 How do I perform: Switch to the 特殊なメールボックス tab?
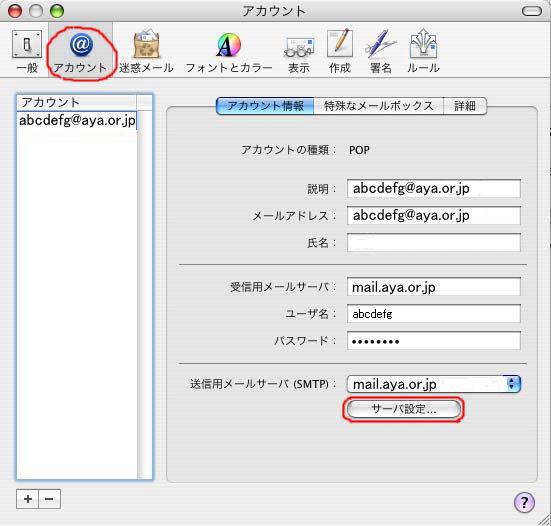click(378, 106)
